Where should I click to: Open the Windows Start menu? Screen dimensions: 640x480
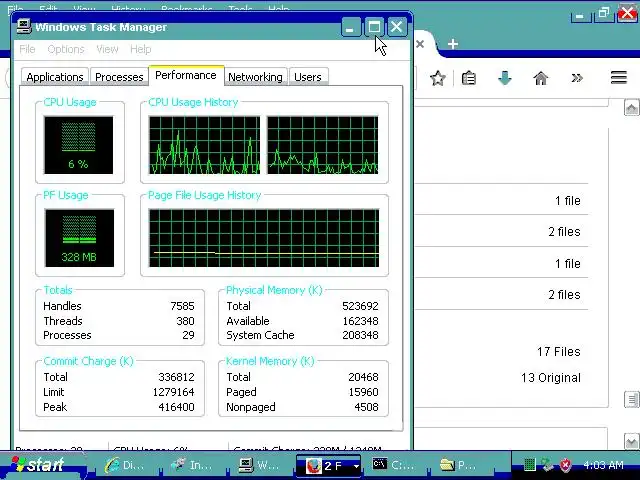tap(43, 465)
